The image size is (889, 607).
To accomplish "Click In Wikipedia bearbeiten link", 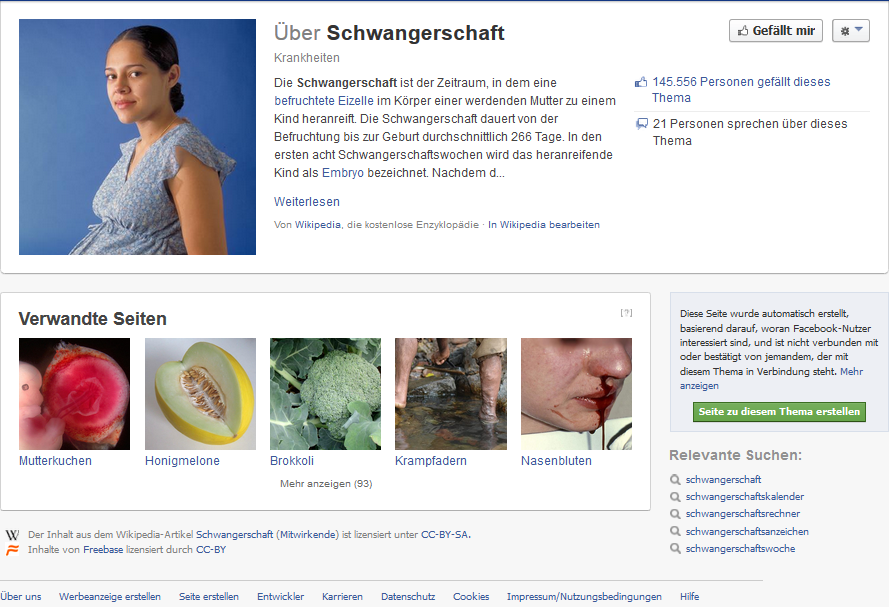I will click(x=544, y=224).
